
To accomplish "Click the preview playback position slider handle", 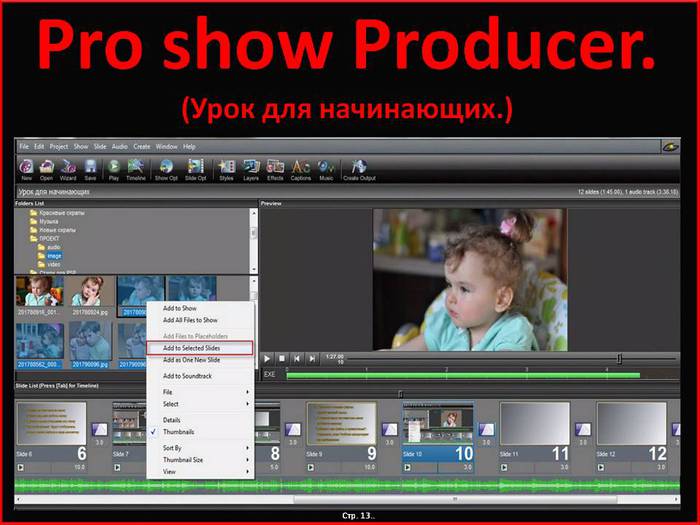I will 619,358.
